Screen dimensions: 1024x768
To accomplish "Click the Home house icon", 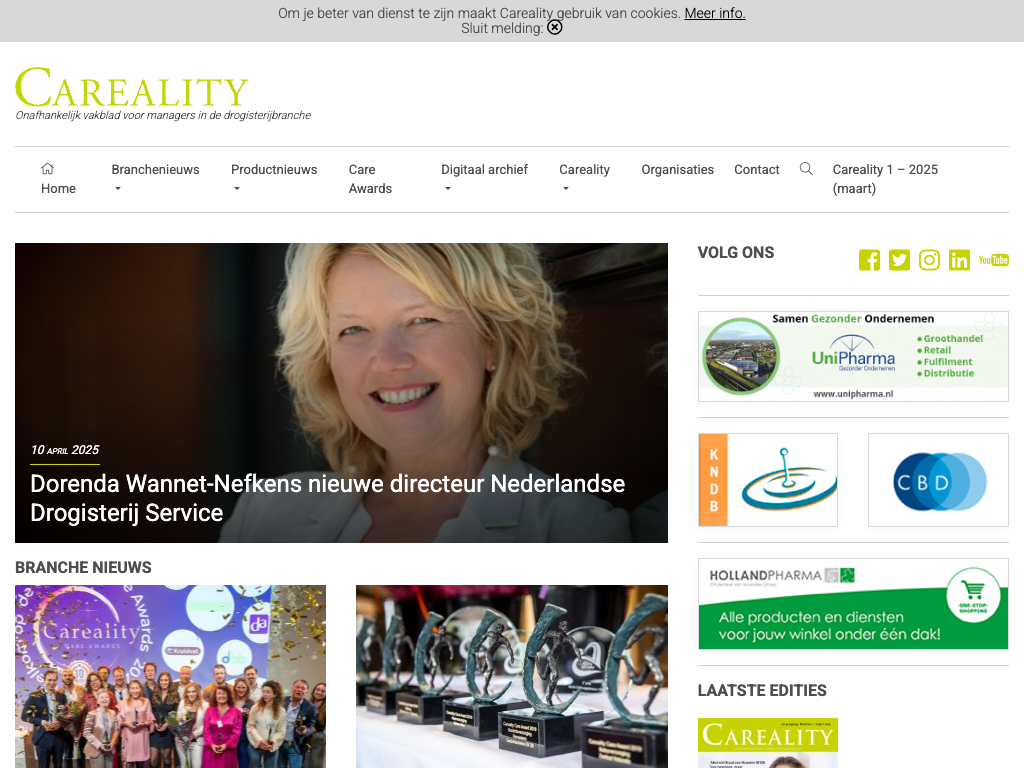I will tap(47, 169).
